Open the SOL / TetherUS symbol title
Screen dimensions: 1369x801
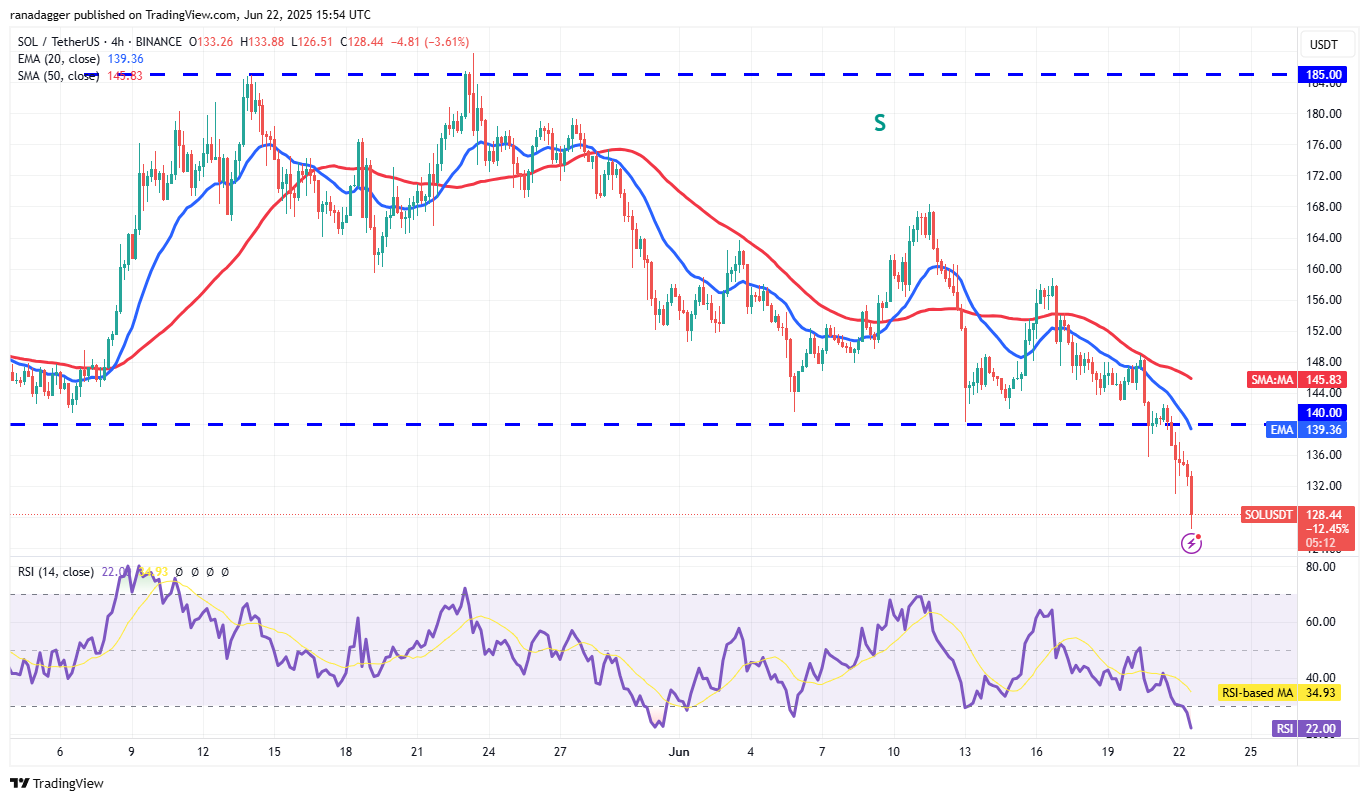coord(60,42)
